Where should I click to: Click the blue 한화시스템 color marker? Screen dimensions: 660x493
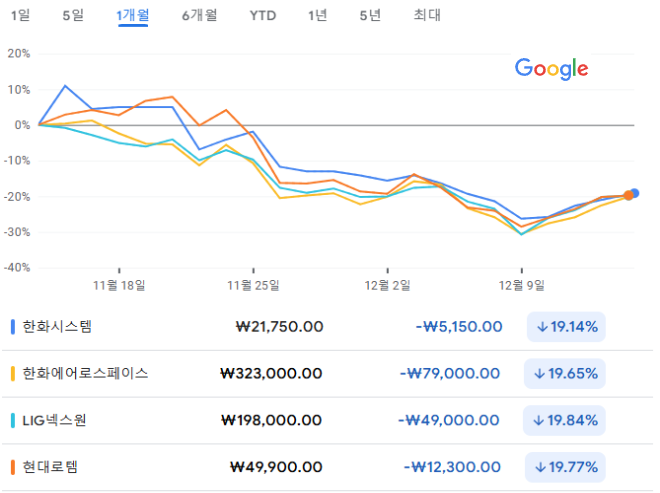tap(13, 327)
